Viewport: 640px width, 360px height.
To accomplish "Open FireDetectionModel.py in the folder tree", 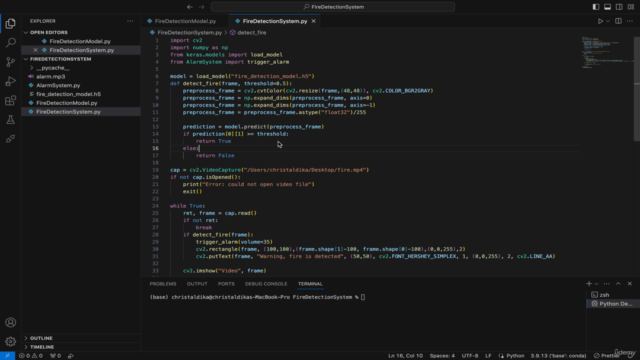I will (x=81, y=103).
